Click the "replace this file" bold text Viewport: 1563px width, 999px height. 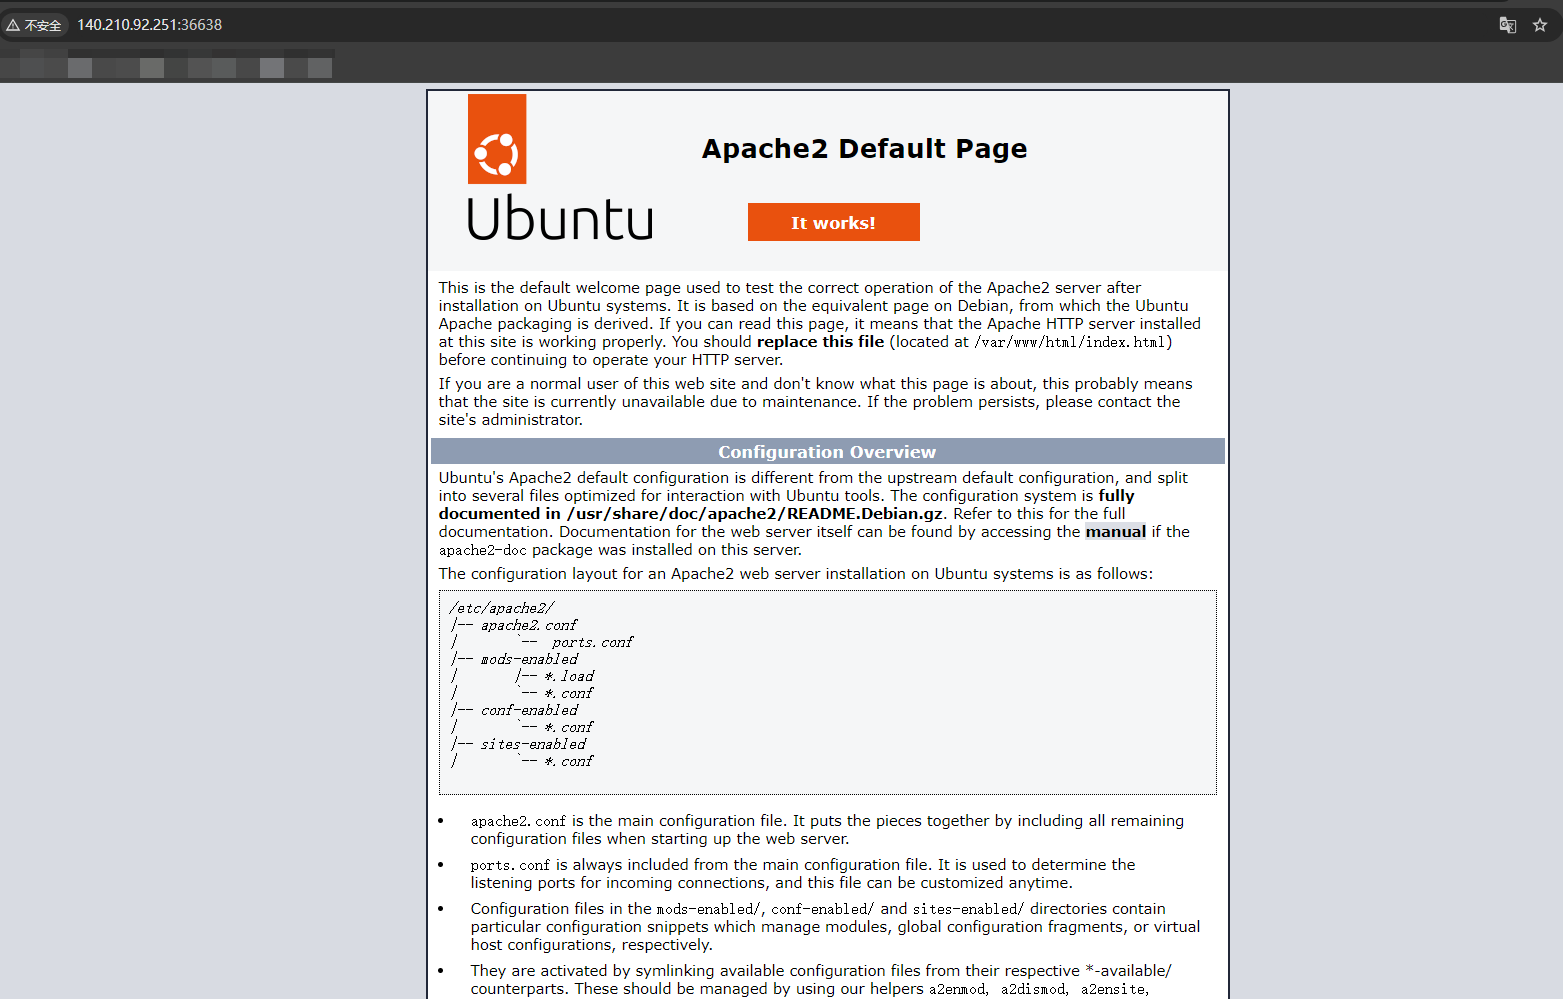coord(820,342)
